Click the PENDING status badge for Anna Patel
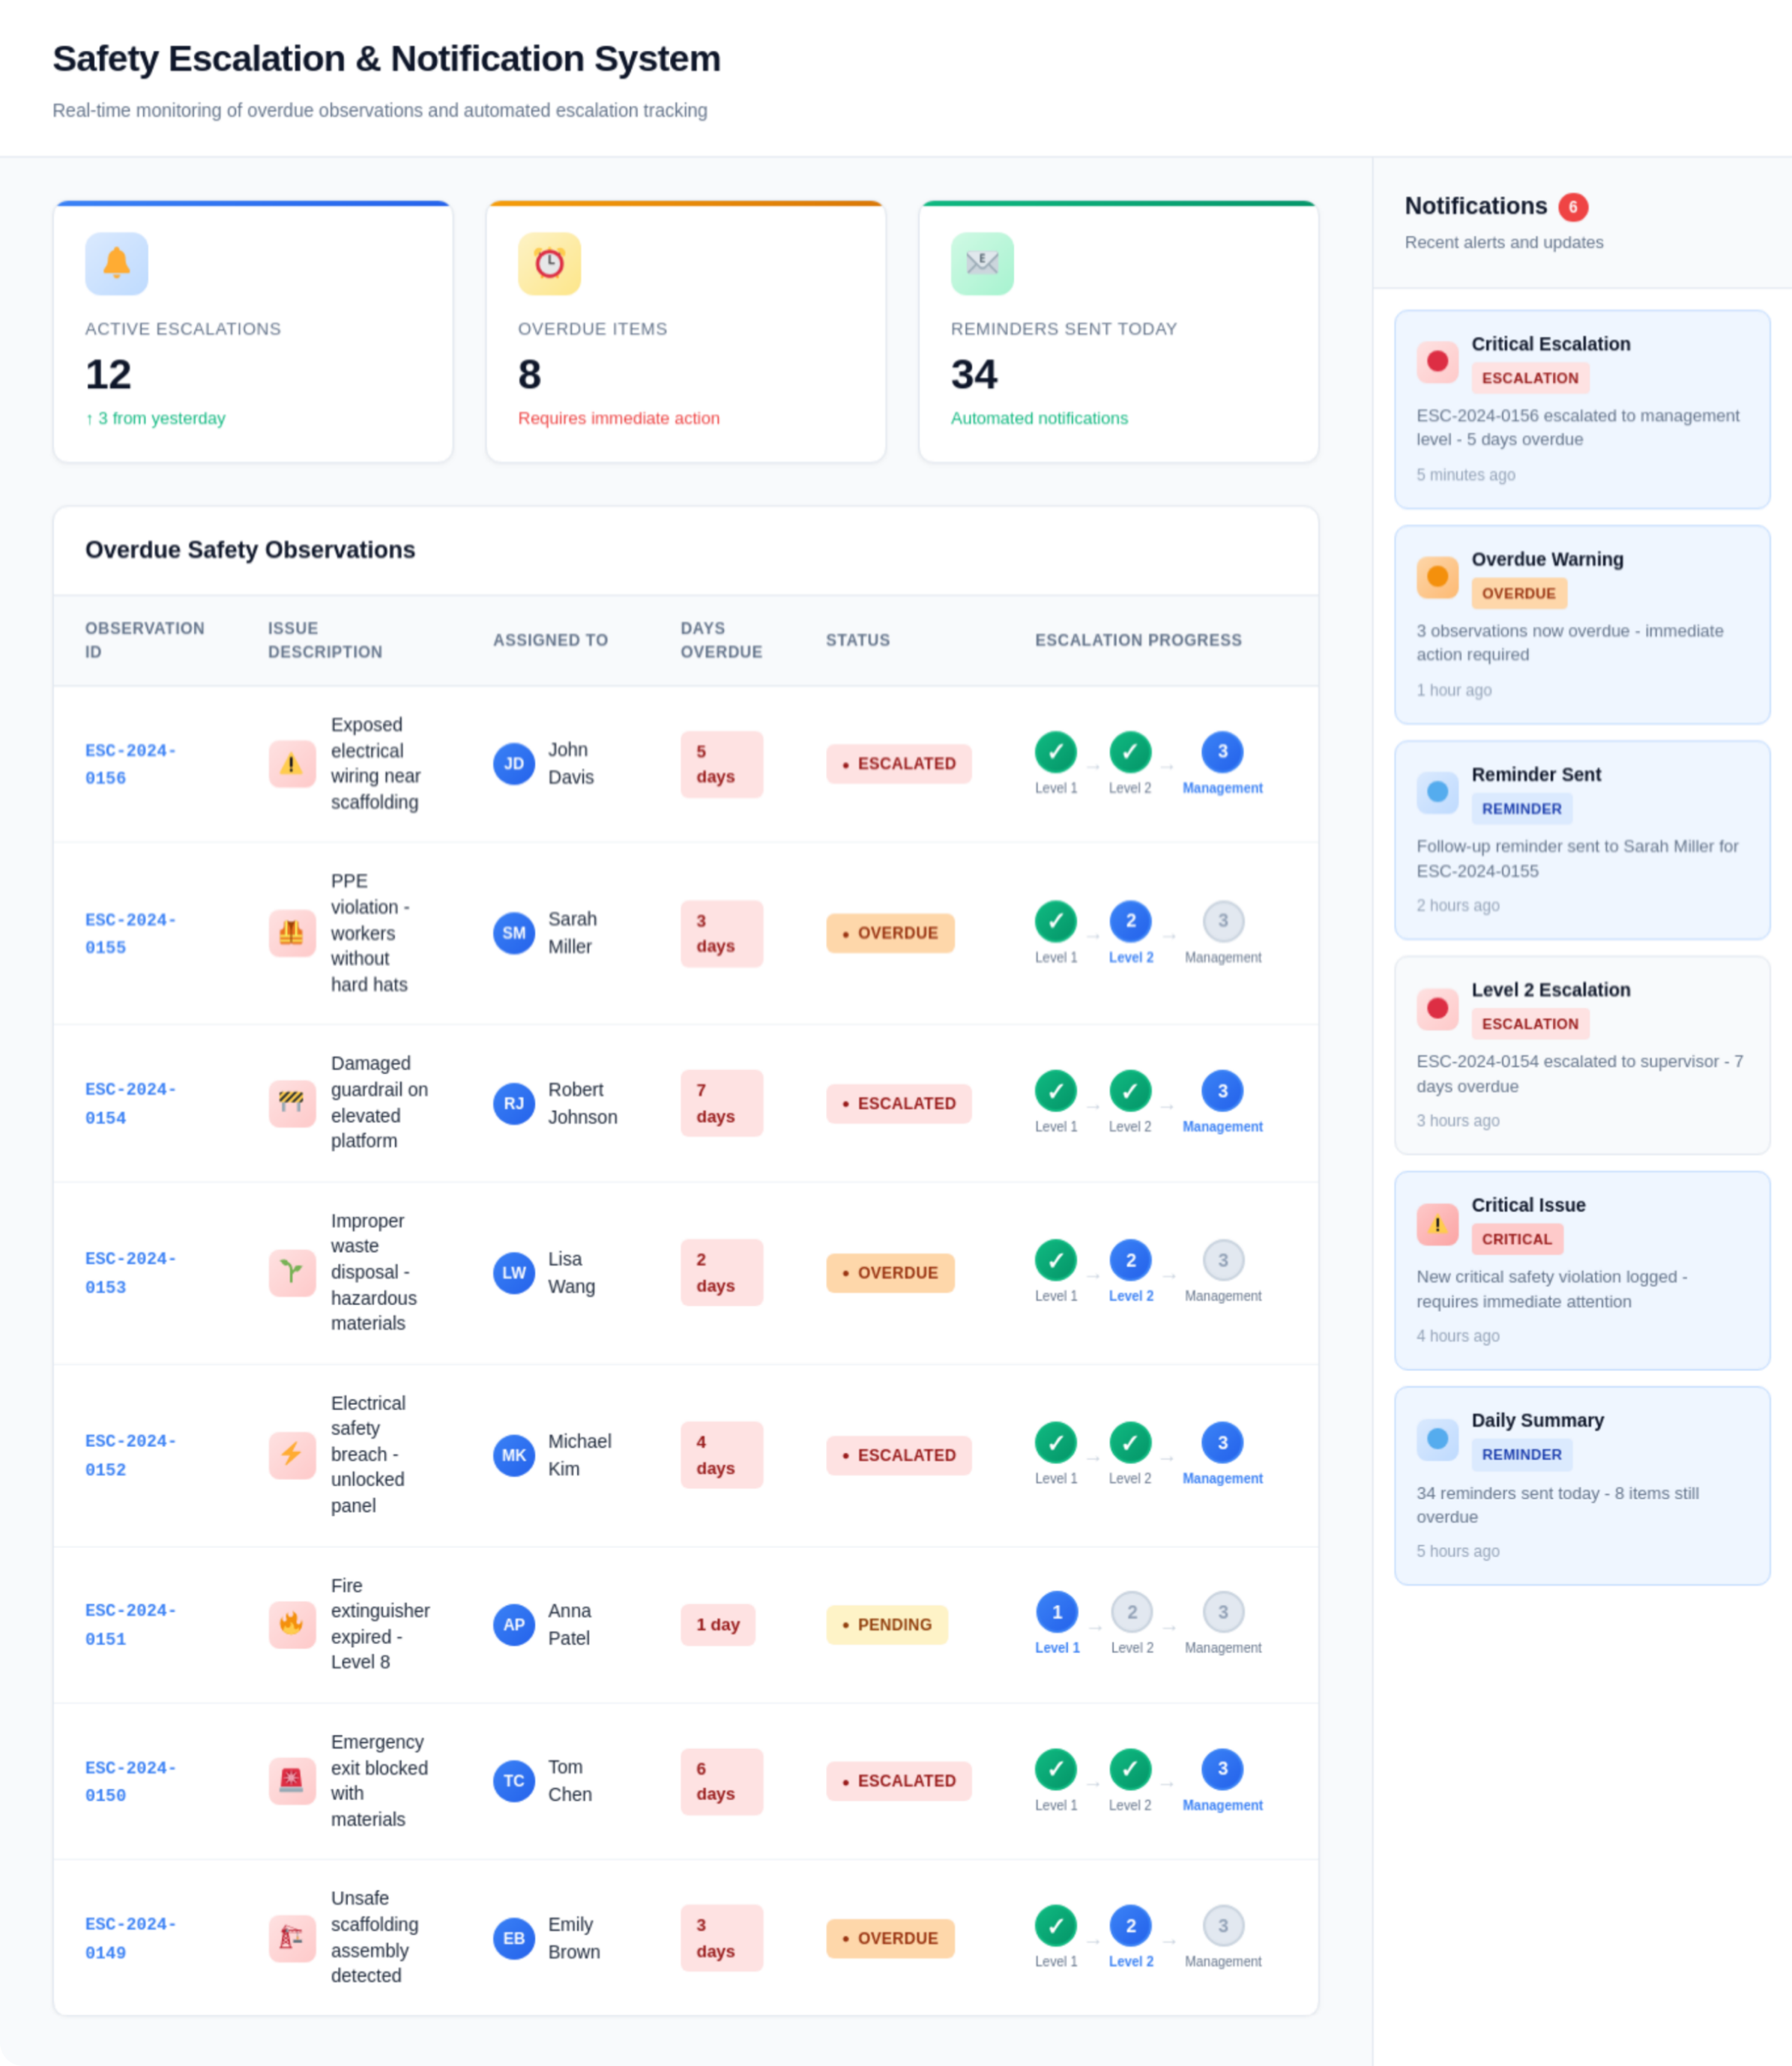Screen dimensions: 1792x2066 [x=886, y=1624]
